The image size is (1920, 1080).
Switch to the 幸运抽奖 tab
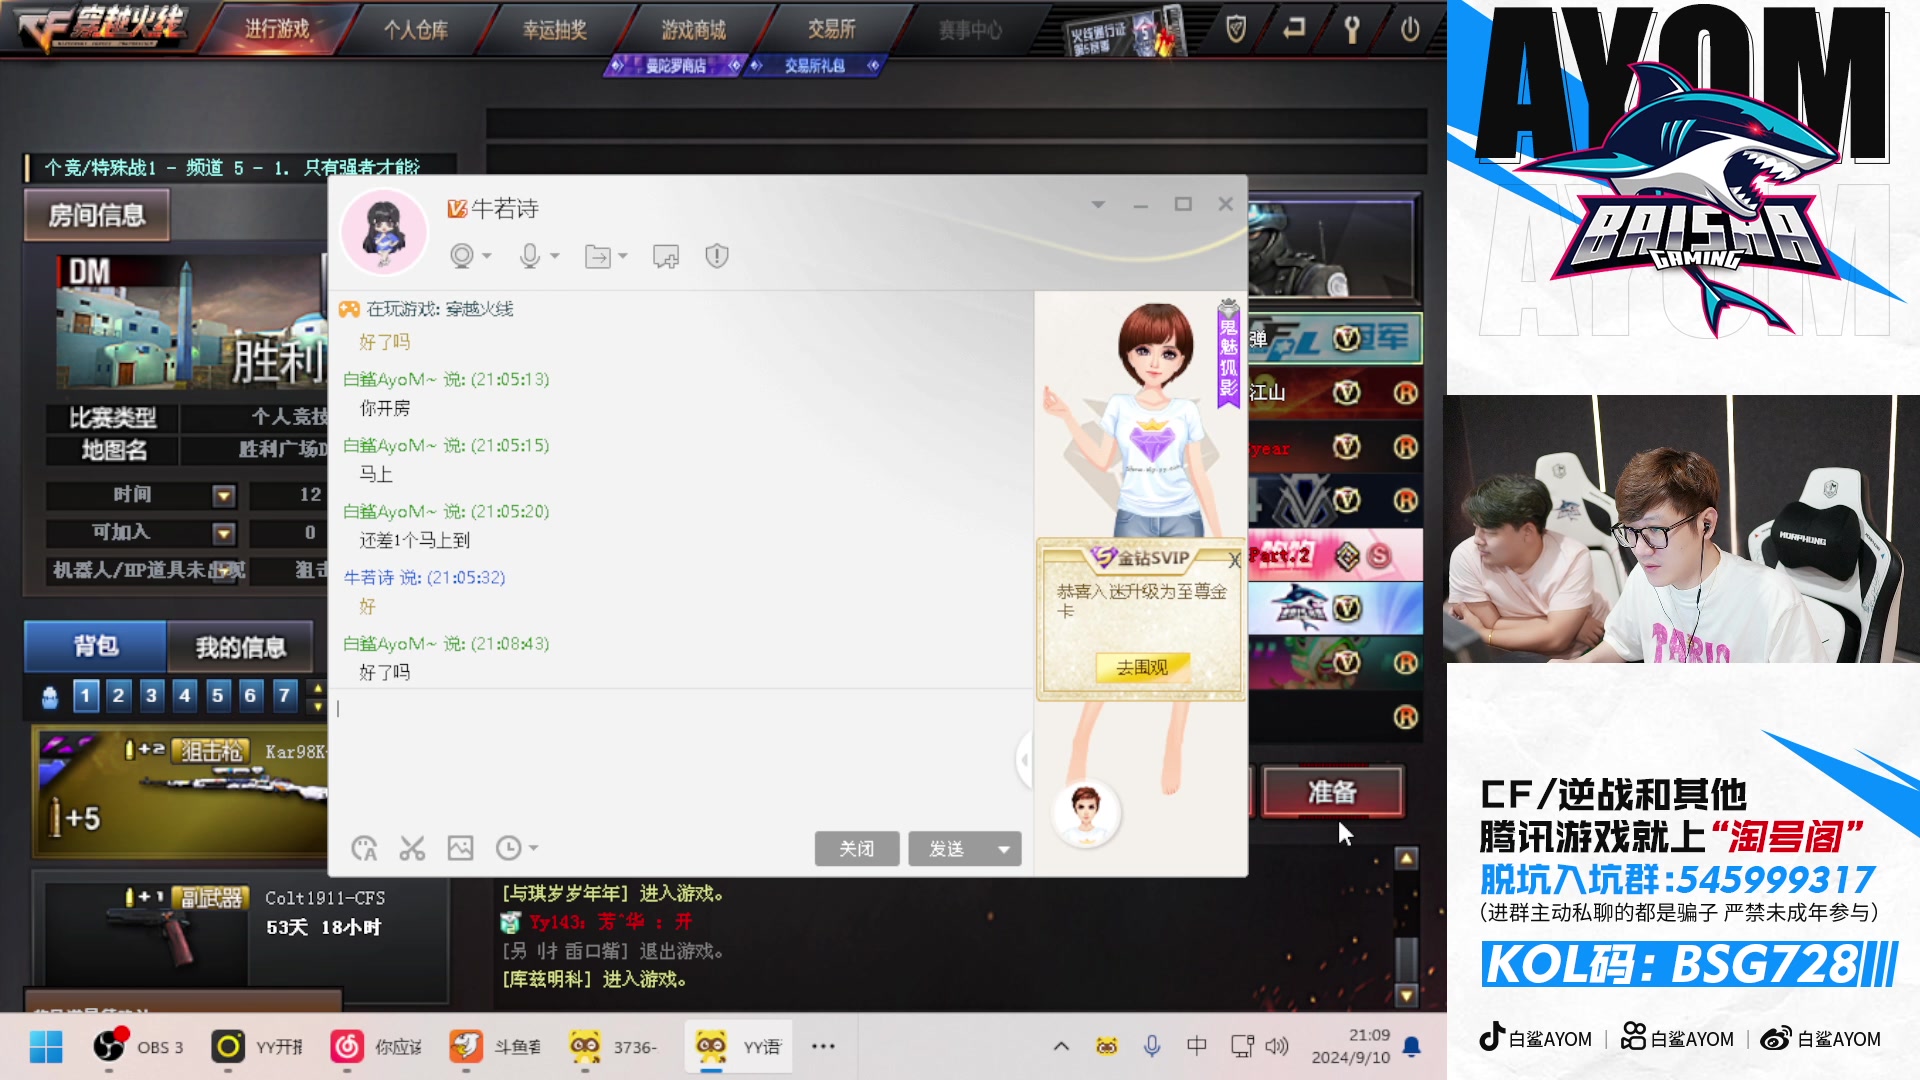pyautogui.click(x=554, y=30)
